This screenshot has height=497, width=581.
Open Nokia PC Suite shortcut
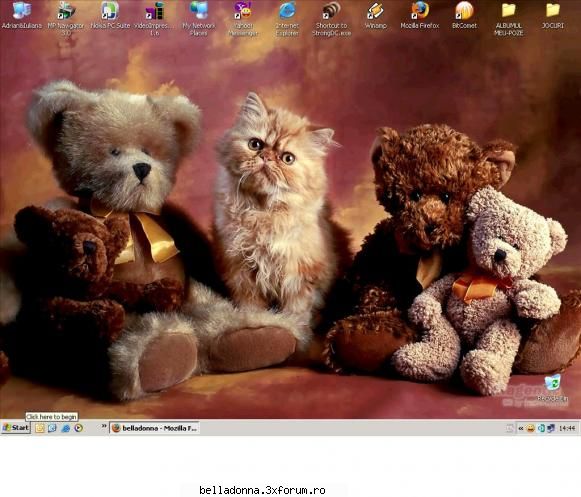(110, 15)
